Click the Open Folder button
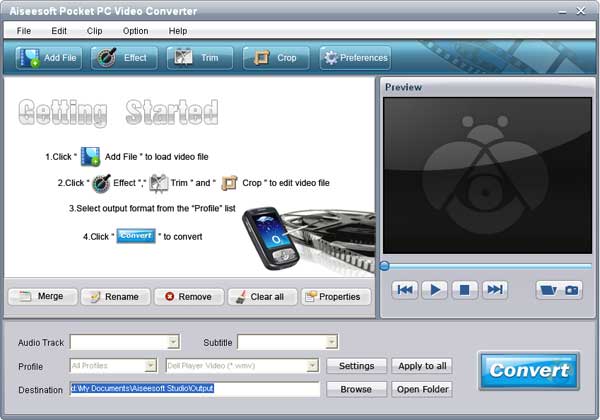Image resolution: width=600 pixels, height=420 pixels. coord(422,389)
